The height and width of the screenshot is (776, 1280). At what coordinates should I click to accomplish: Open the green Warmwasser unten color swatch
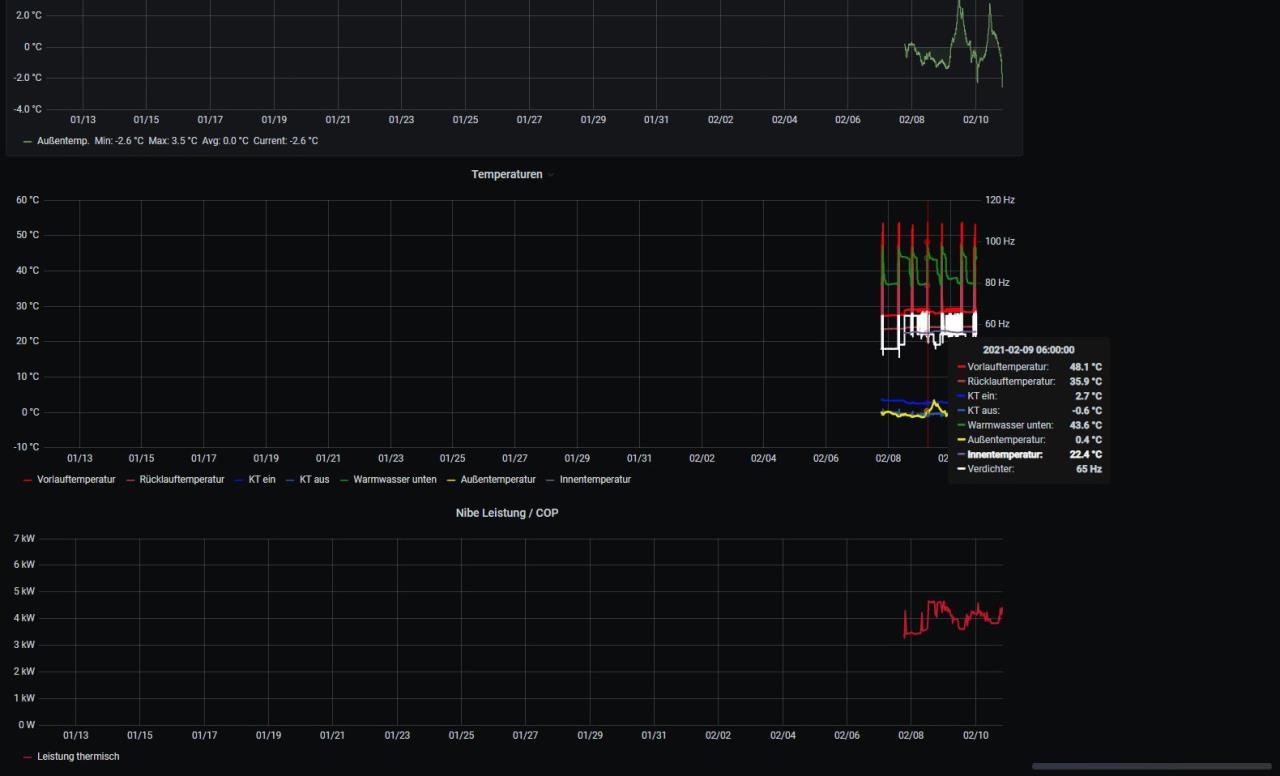[x=345, y=480]
